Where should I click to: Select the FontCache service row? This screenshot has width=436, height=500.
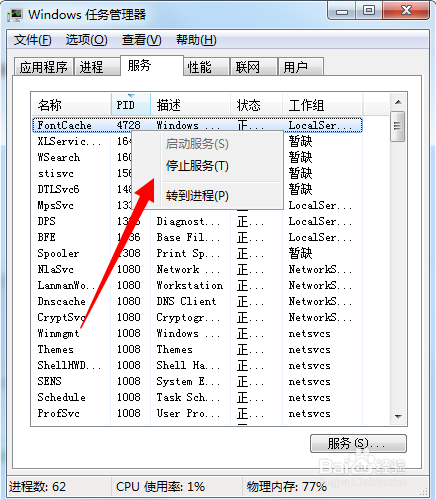(197, 125)
